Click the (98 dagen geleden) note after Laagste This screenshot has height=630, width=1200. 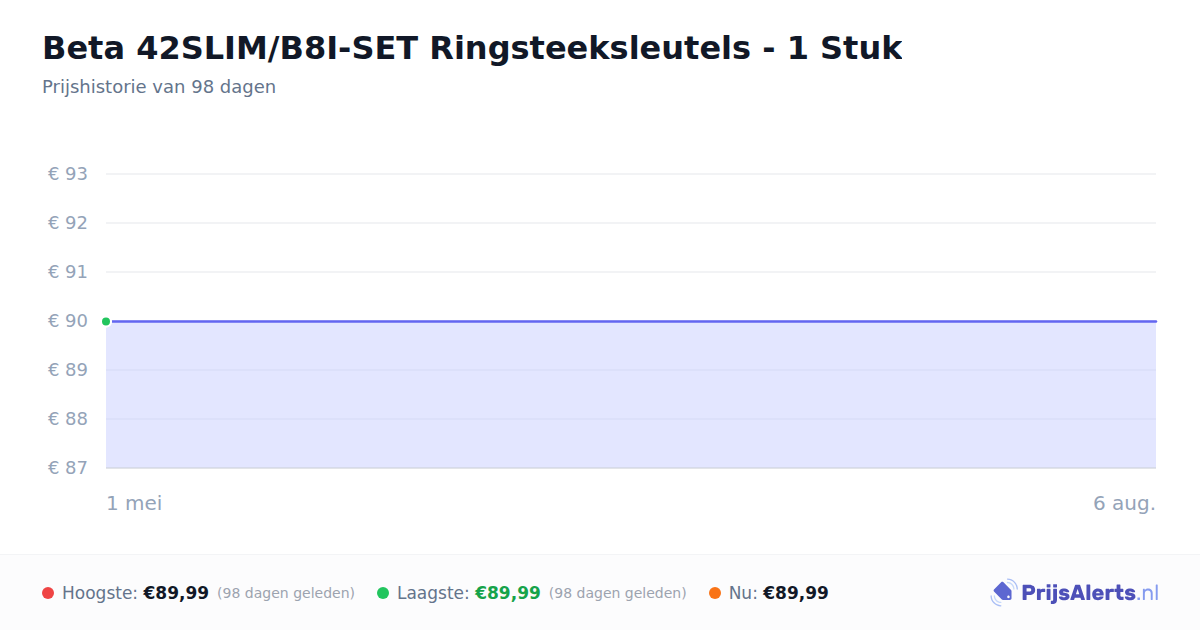click(618, 593)
